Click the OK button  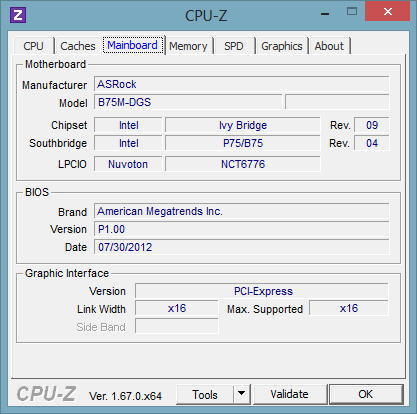pos(366,394)
